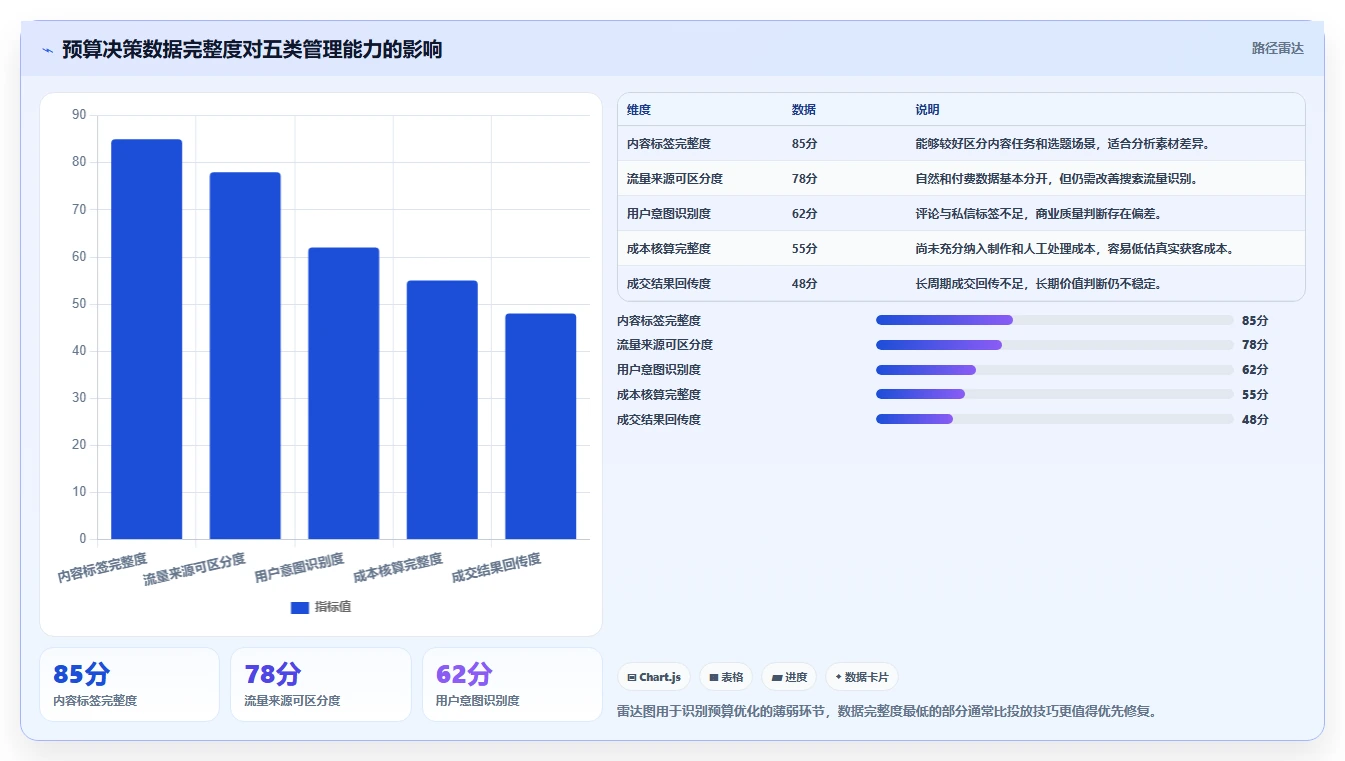The height and width of the screenshot is (761, 1345).
Task: Click the 流量来源可区分度 bar in chart
Action: (245, 355)
